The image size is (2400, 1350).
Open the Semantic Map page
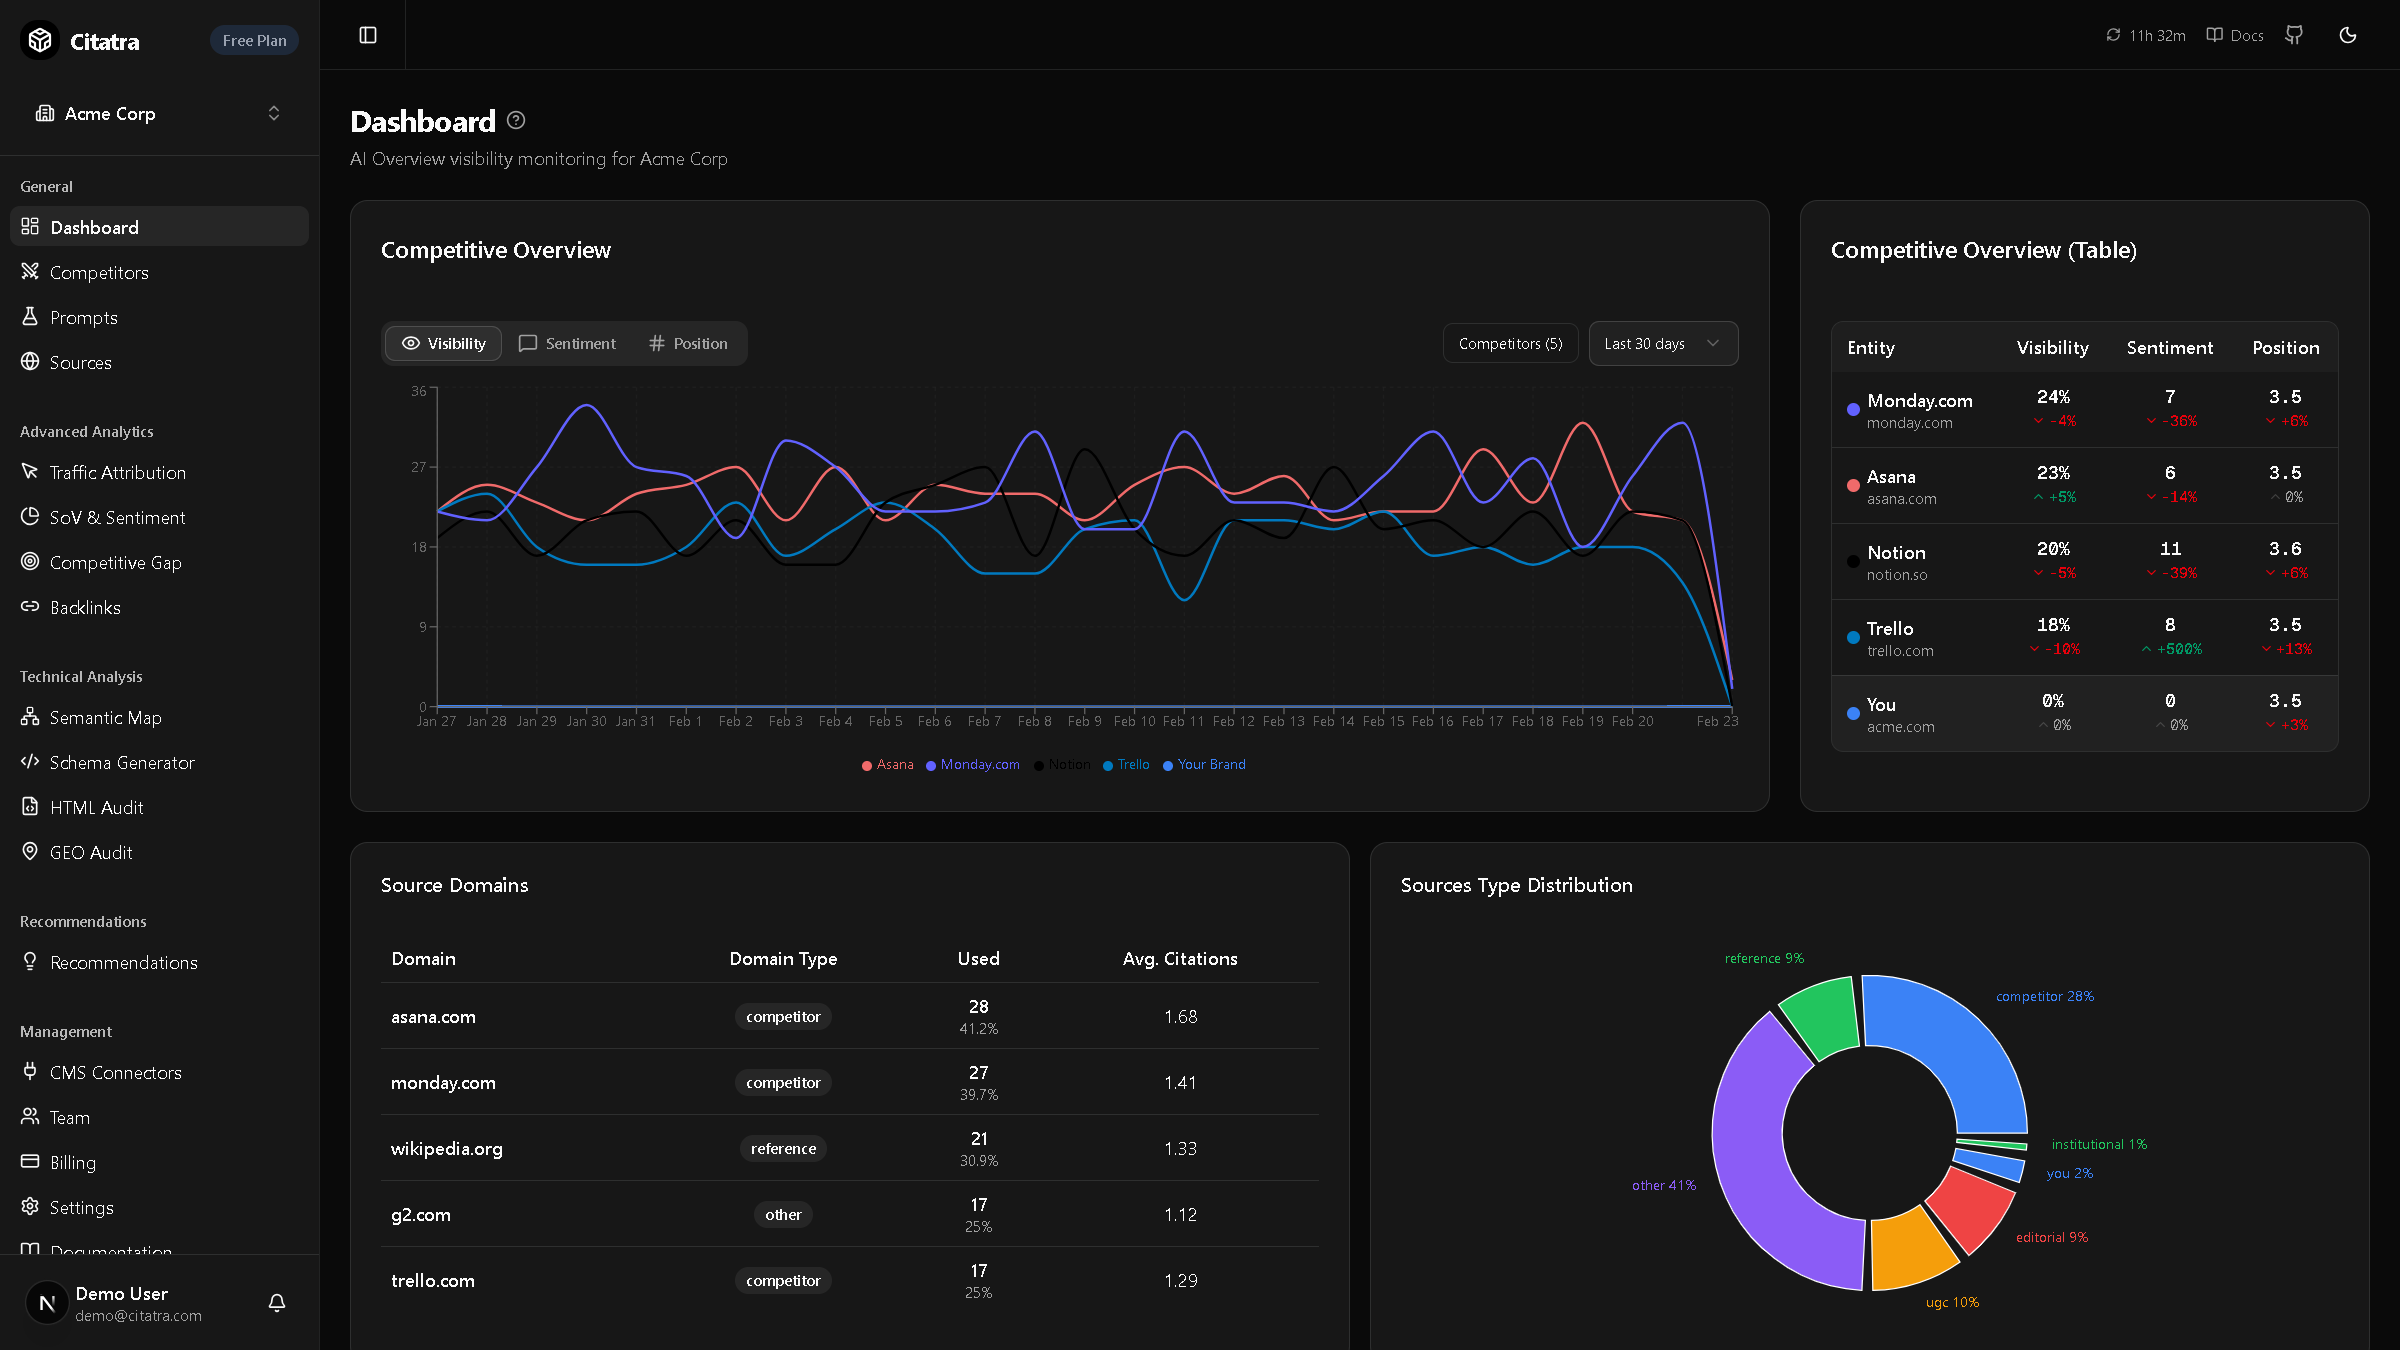105,717
